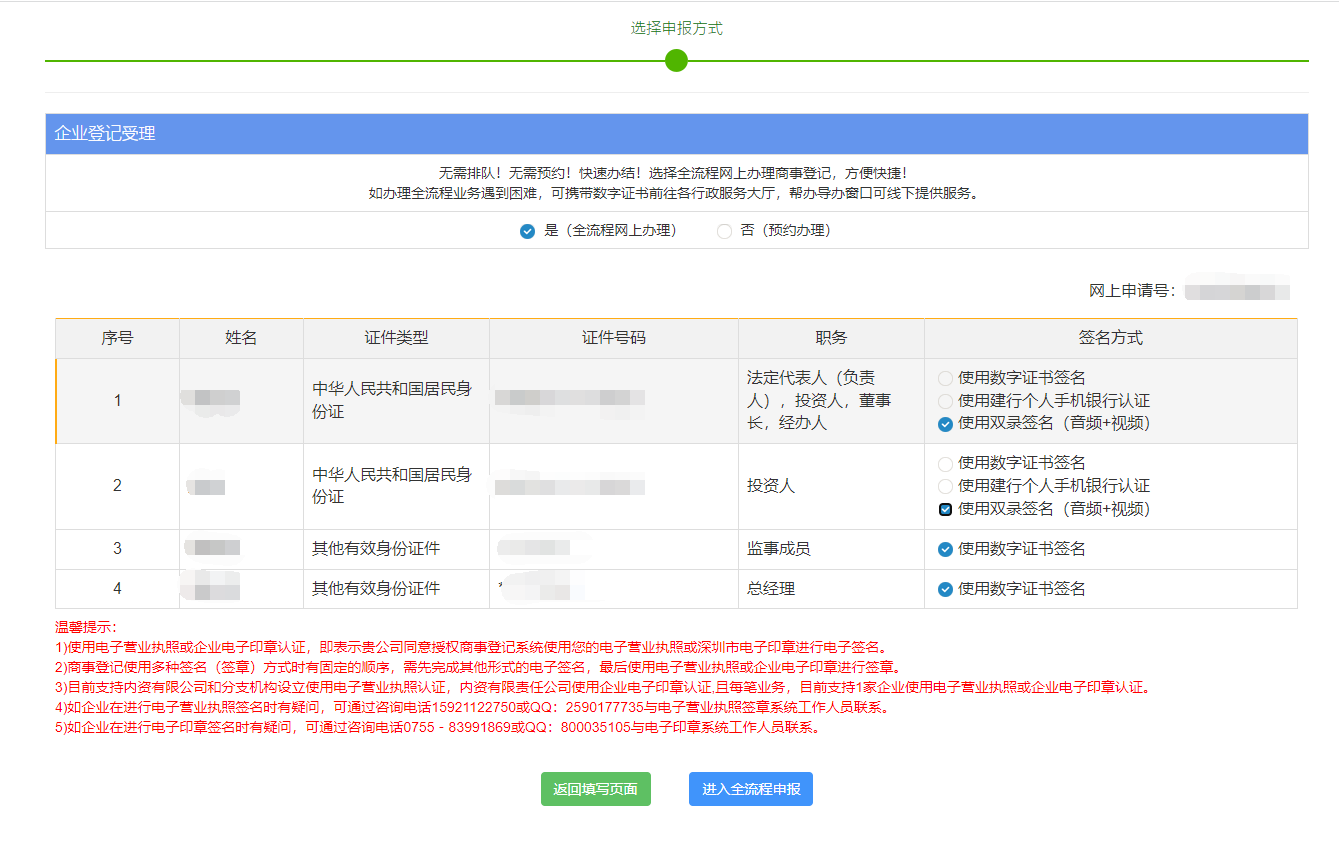Click the 序号 cell showing 1
Screen dimensions: 1339x844
point(117,401)
